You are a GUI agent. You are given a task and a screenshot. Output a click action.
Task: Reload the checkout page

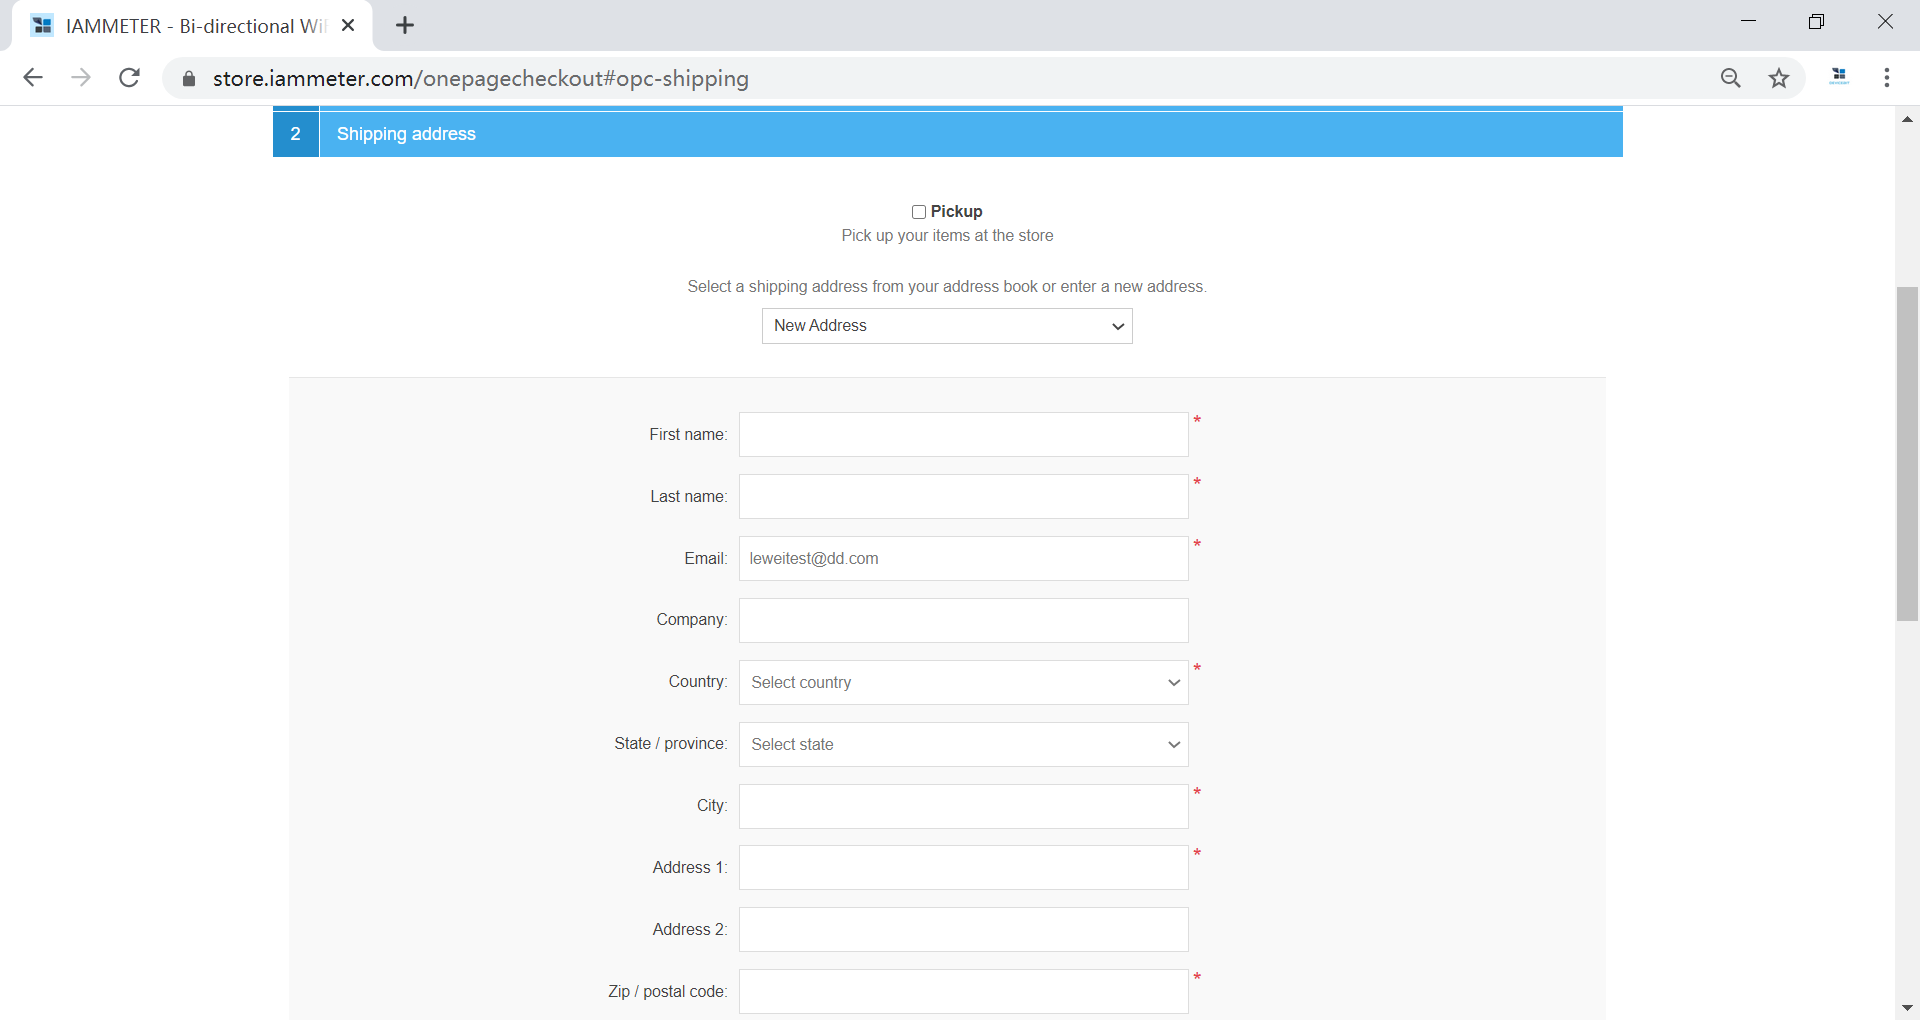pos(129,78)
